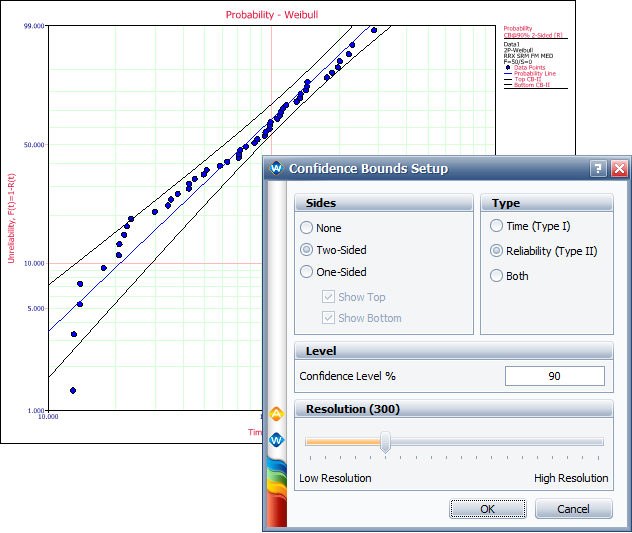Click the Data Points marker in plot legend
This screenshot has width=632, height=533.
pyautogui.click(x=508, y=67)
